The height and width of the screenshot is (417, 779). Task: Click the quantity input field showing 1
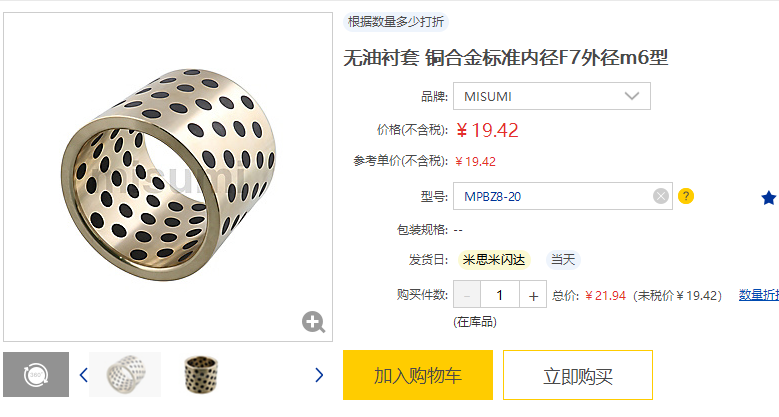[500, 295]
